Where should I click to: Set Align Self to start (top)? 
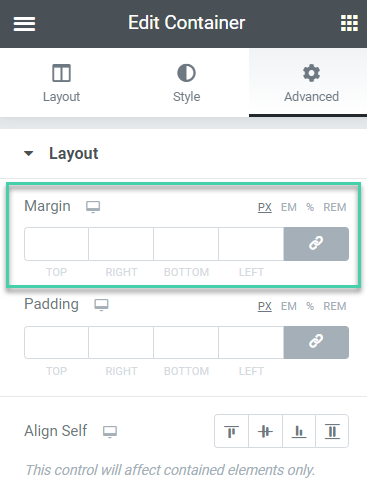click(232, 431)
